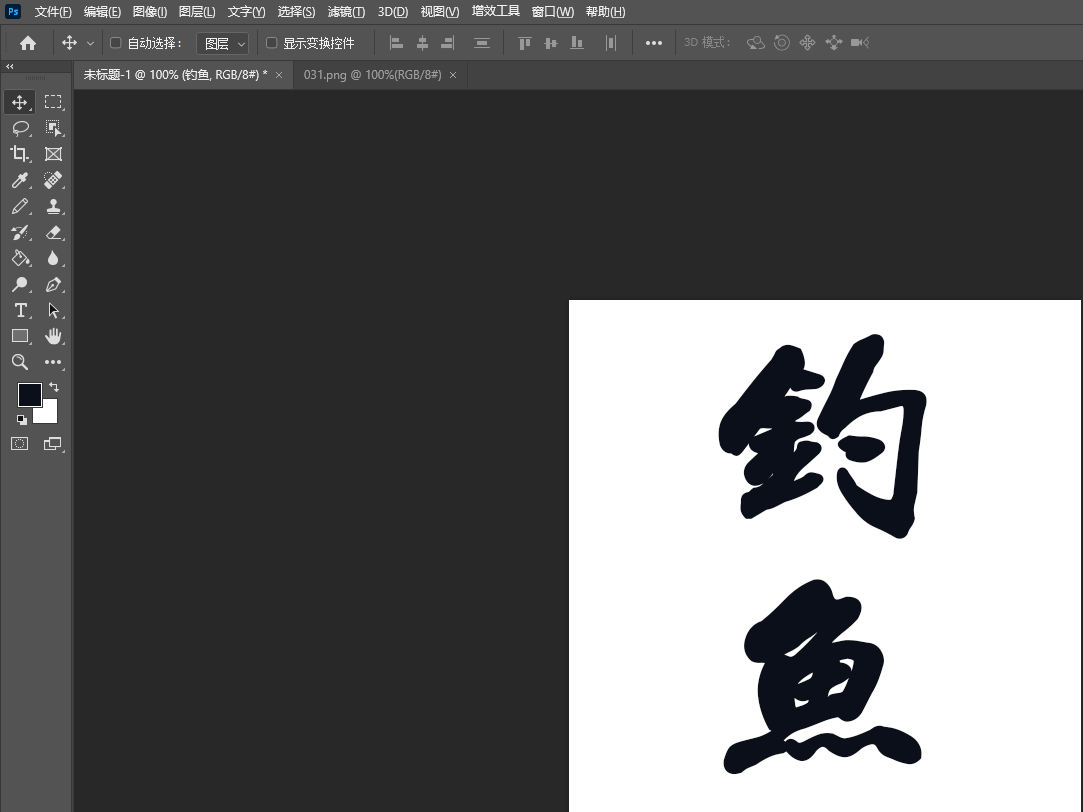This screenshot has width=1083, height=812.
Task: Open the foreground color swatch
Action: 29,394
